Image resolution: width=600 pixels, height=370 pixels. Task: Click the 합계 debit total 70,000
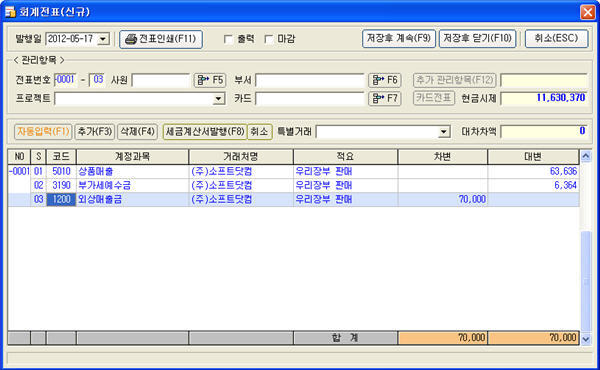443,338
